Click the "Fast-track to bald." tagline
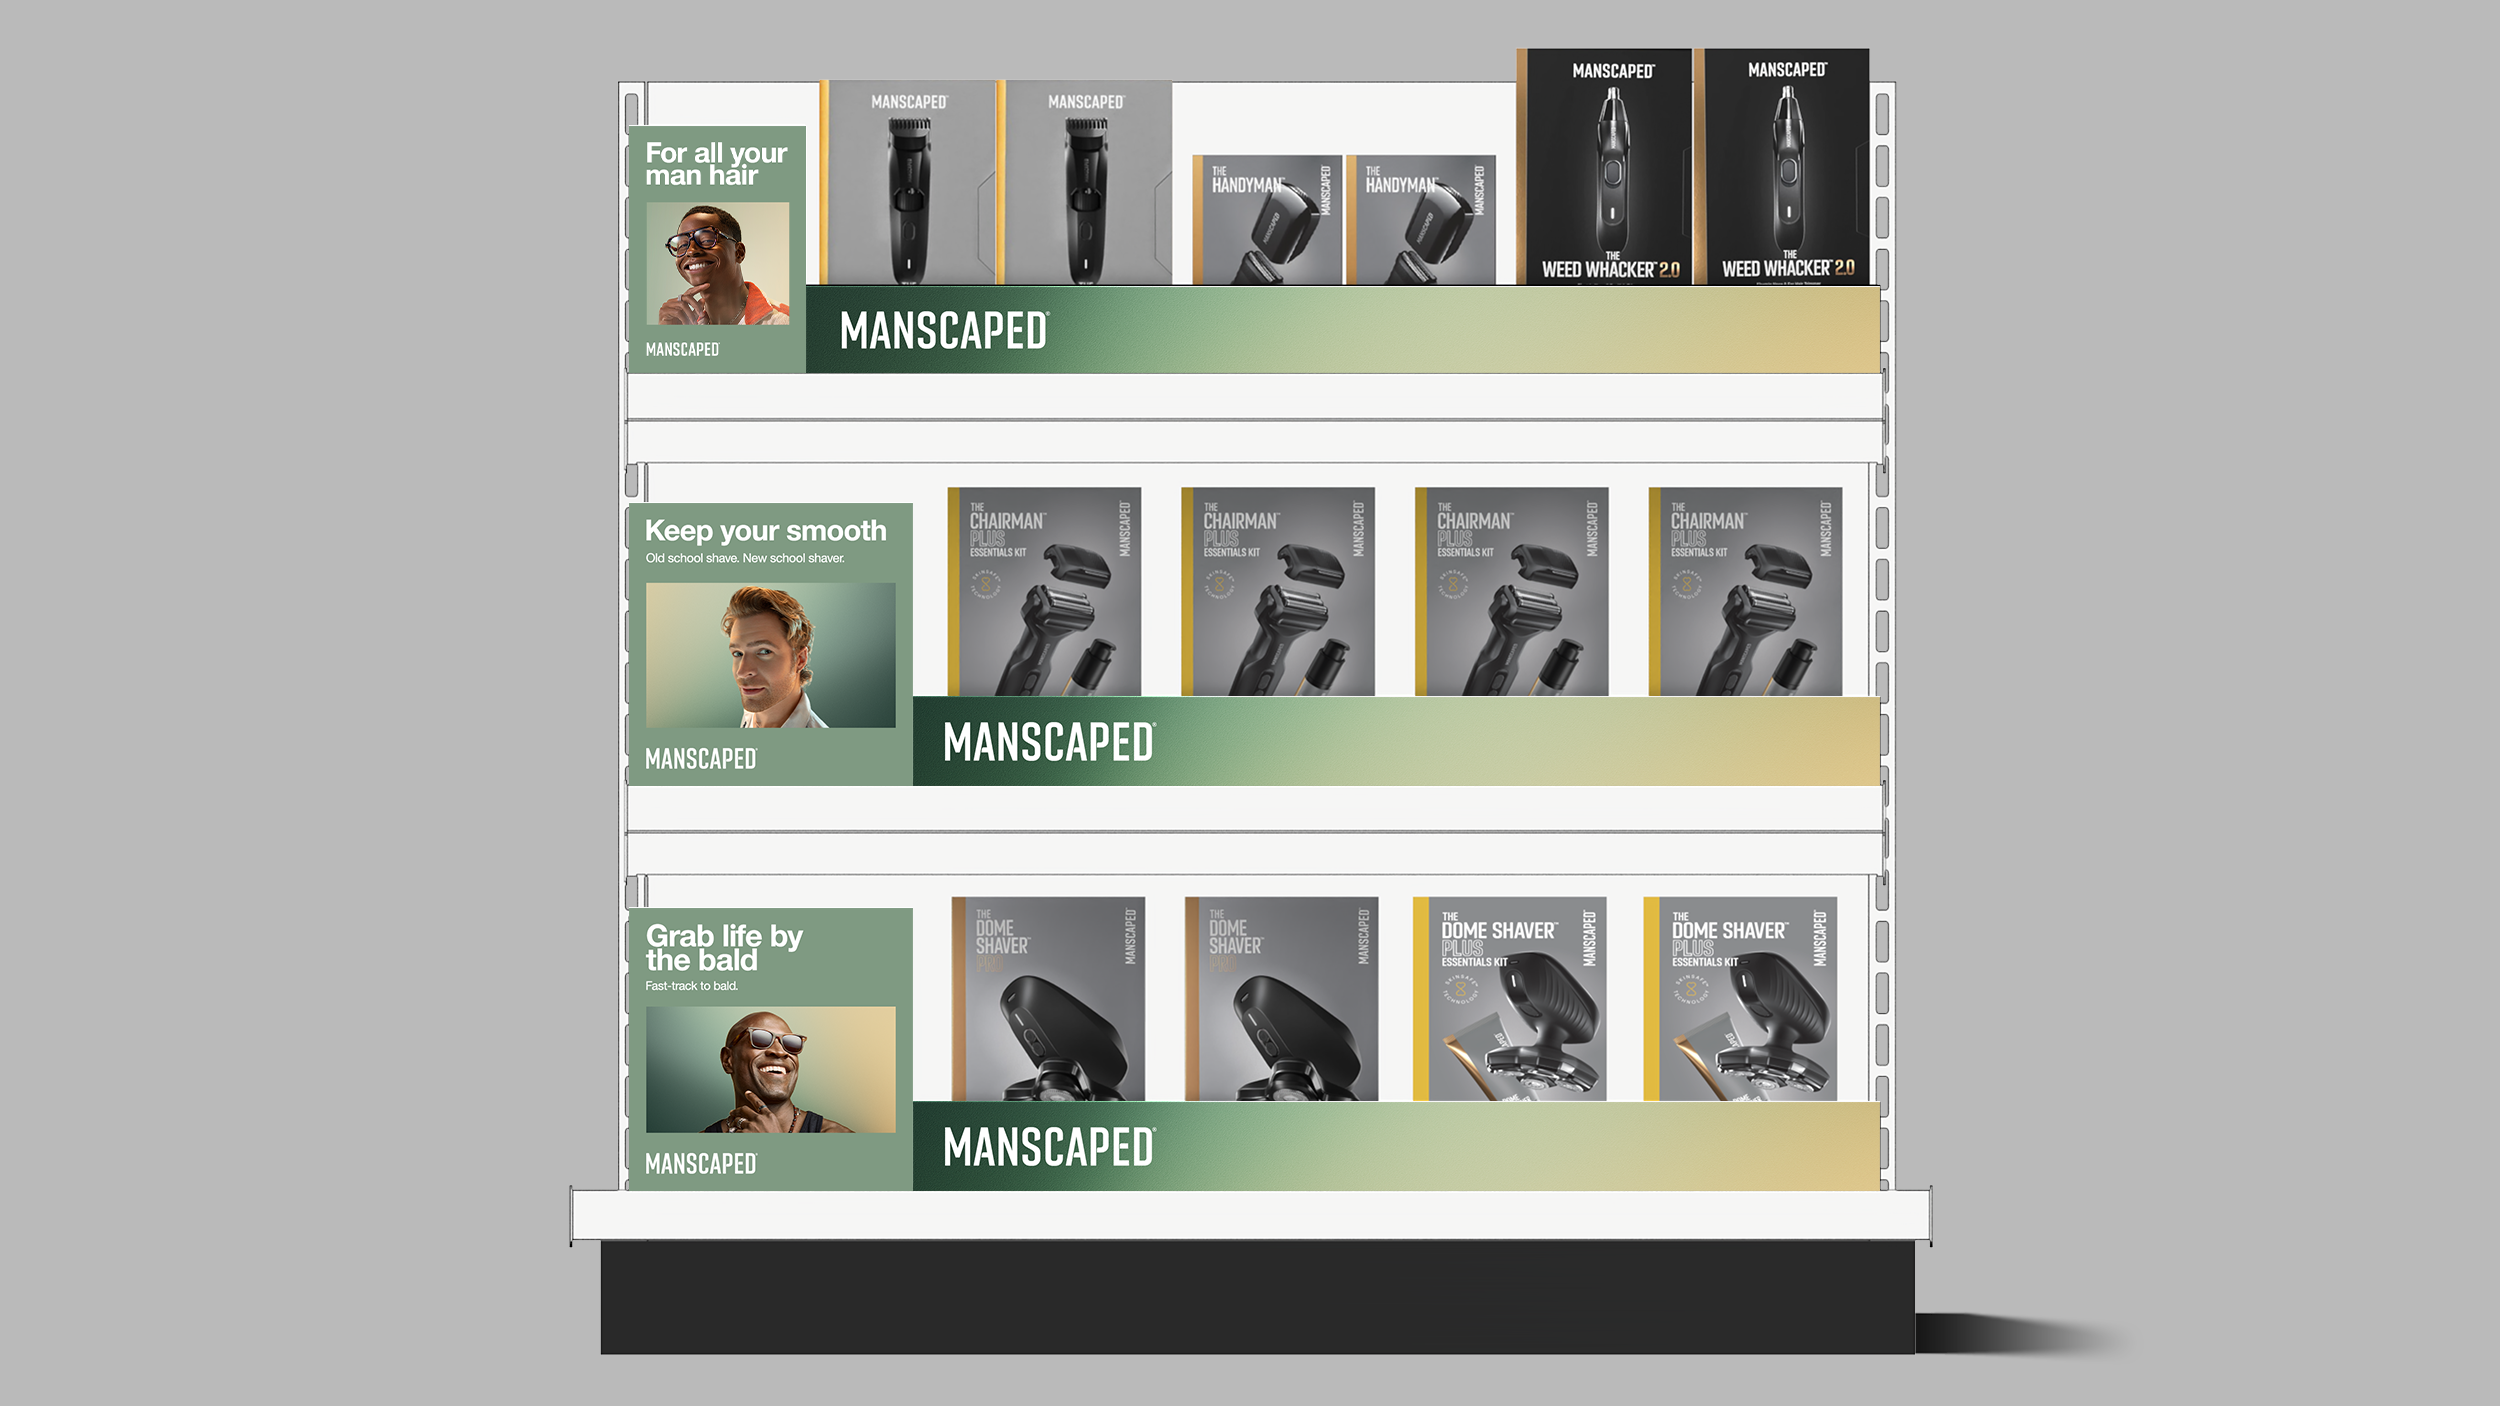Screen dimensions: 2500x1406 tap(692, 986)
